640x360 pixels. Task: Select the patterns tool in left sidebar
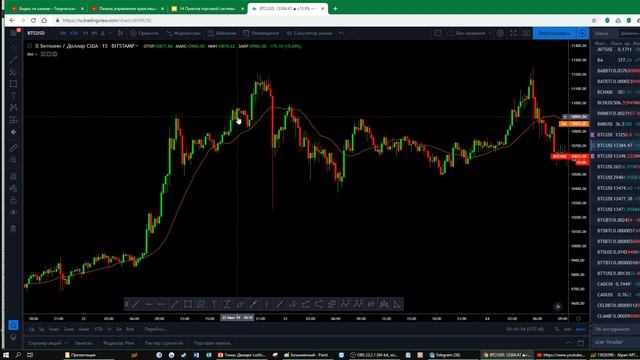13,107
